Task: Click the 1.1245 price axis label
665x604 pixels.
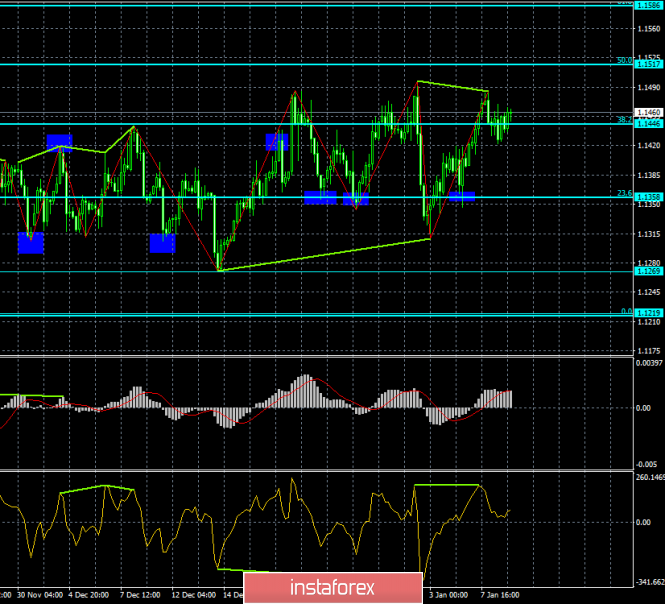Action: [x=649, y=292]
